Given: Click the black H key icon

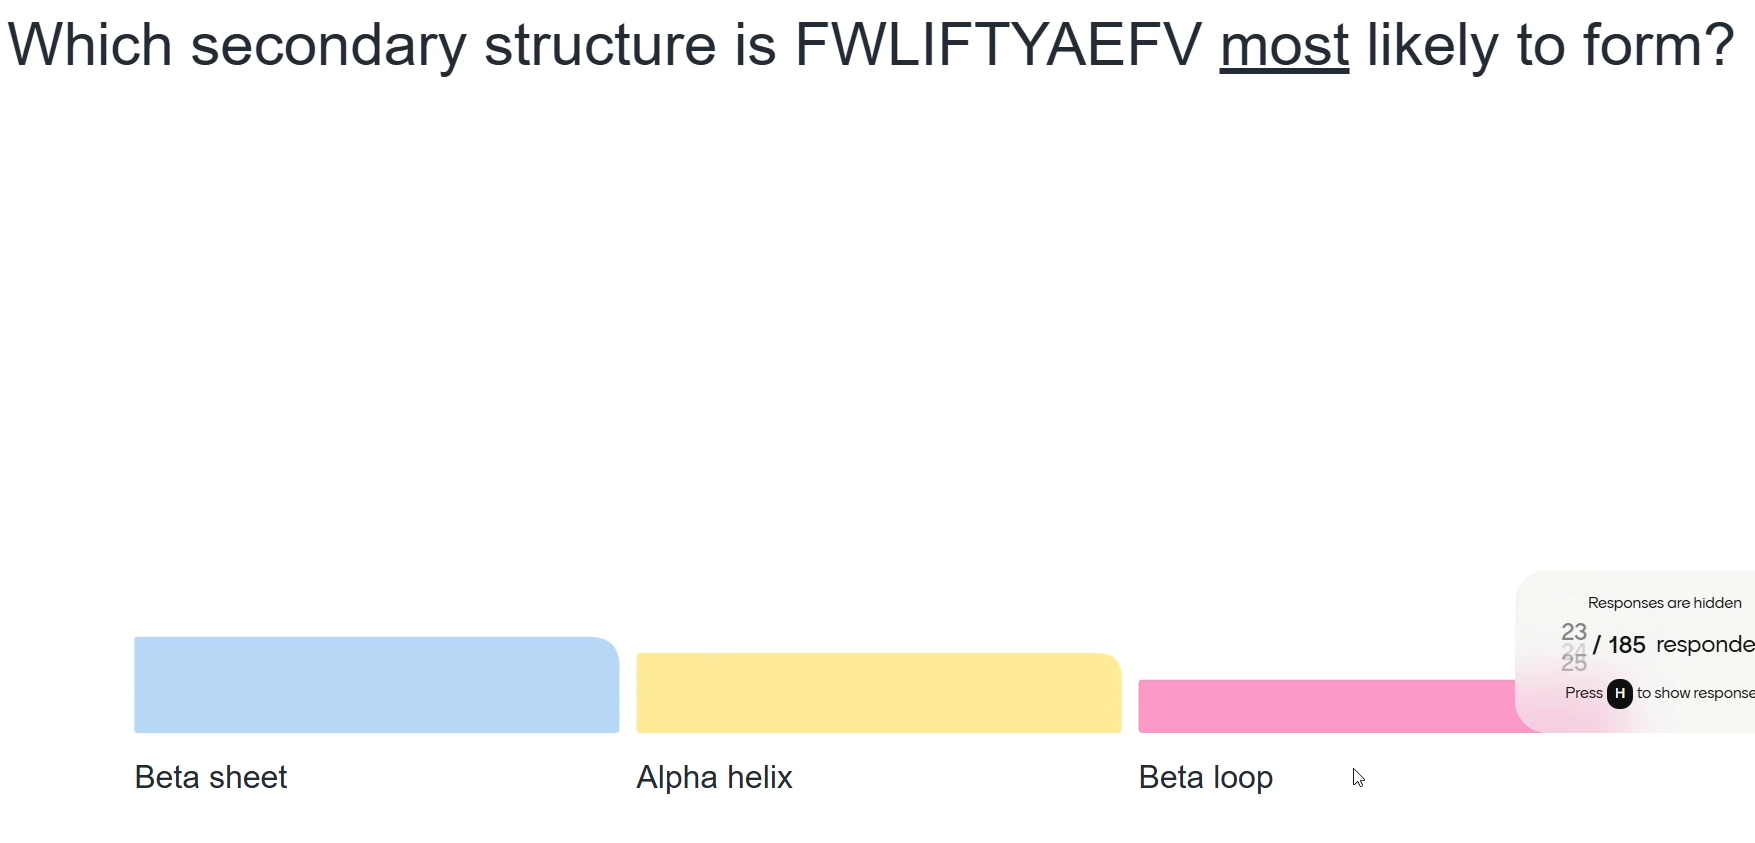Looking at the screenshot, I should tap(1619, 693).
